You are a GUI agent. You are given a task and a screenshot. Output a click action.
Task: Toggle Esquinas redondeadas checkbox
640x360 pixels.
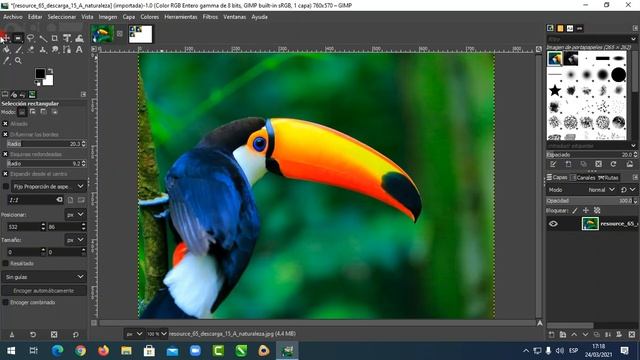click(x=5, y=154)
